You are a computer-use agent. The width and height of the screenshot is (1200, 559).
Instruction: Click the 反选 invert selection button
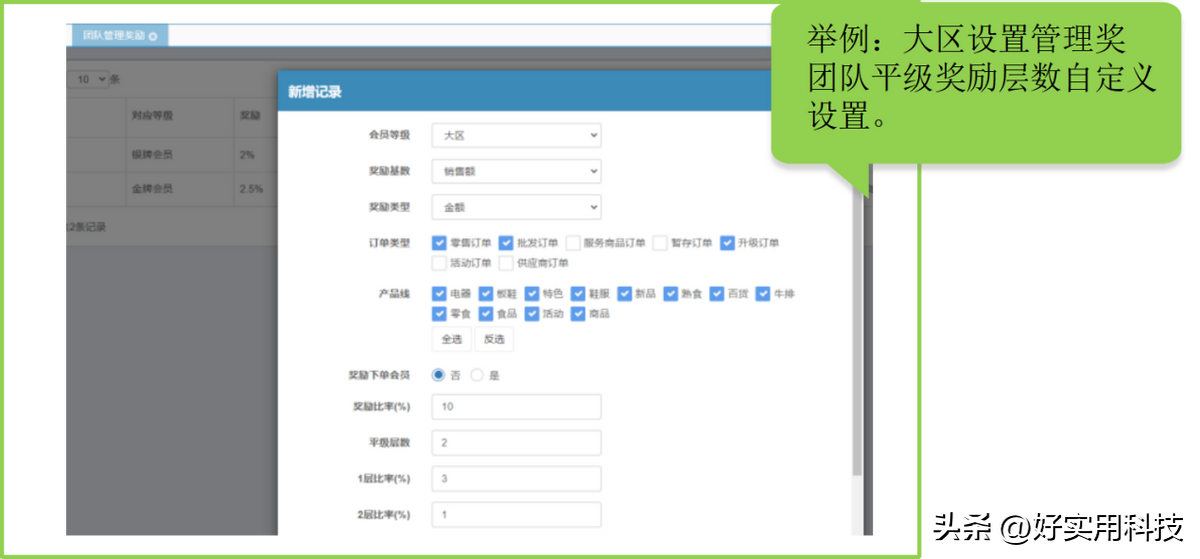[494, 339]
